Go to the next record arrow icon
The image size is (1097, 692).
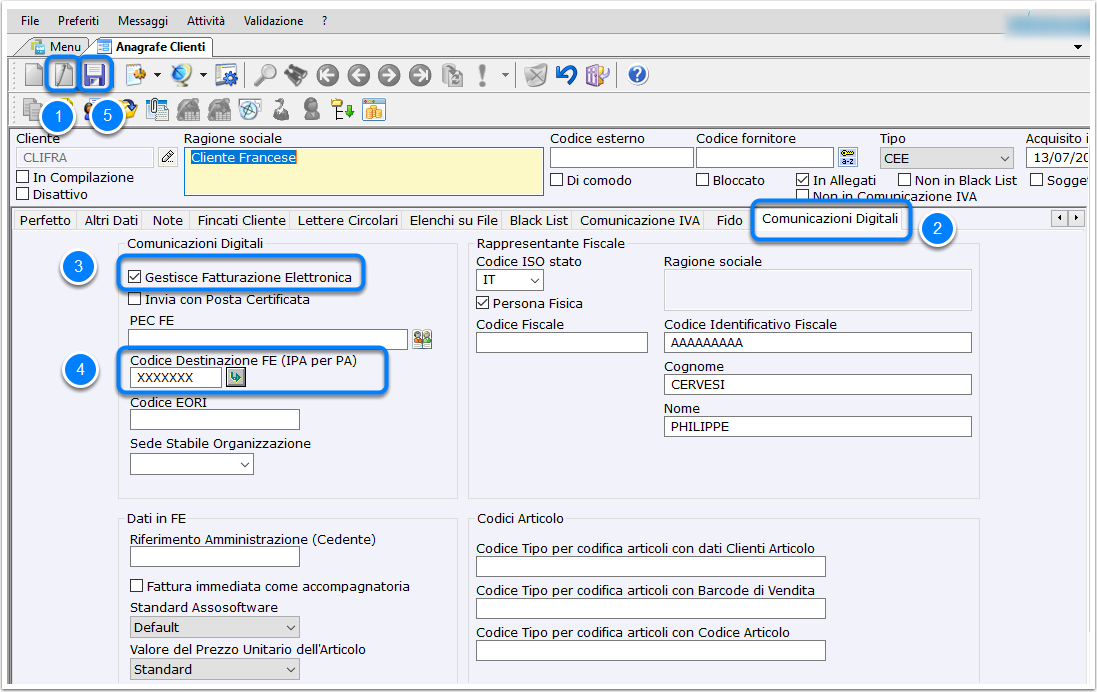click(389, 75)
